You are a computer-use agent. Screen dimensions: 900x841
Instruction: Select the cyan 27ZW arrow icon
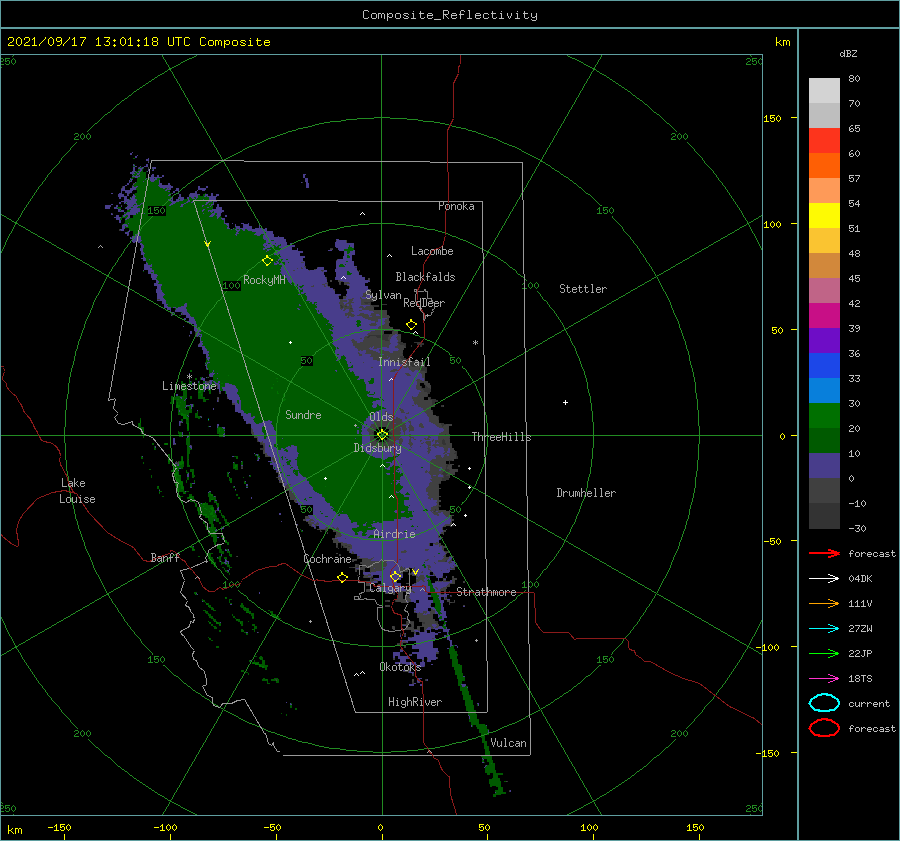point(824,629)
